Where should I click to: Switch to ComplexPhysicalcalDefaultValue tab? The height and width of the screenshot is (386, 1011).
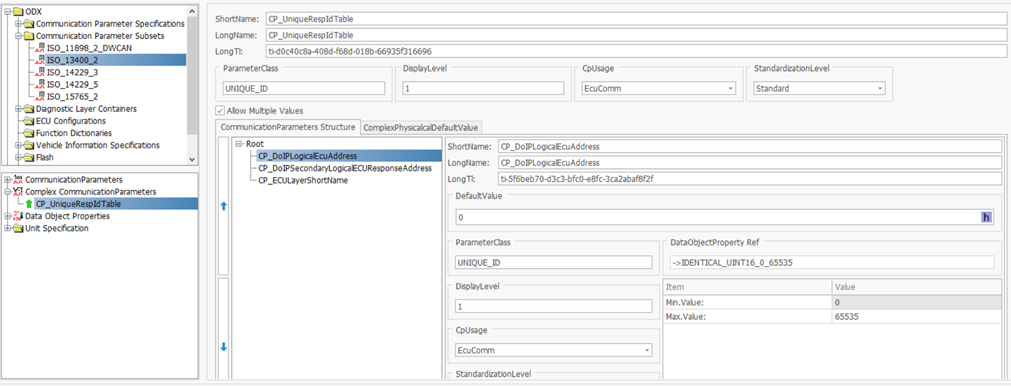[421, 128]
